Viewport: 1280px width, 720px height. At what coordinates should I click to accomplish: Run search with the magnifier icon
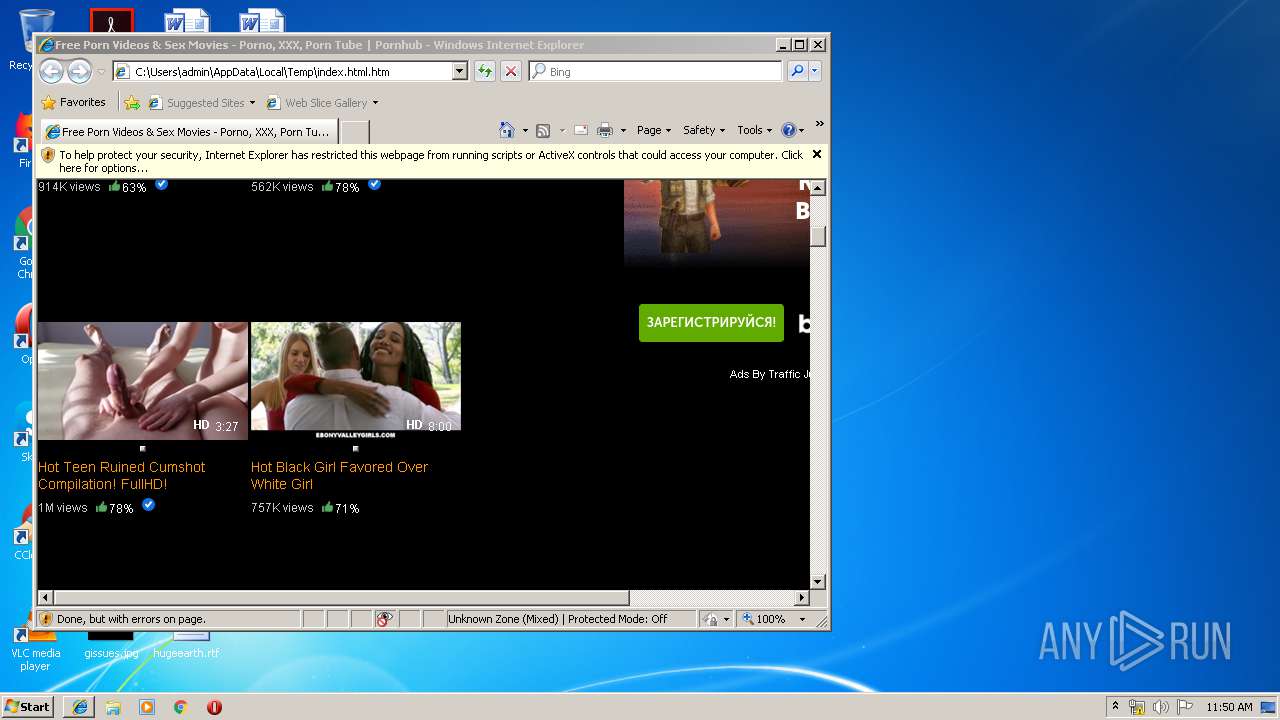[797, 71]
